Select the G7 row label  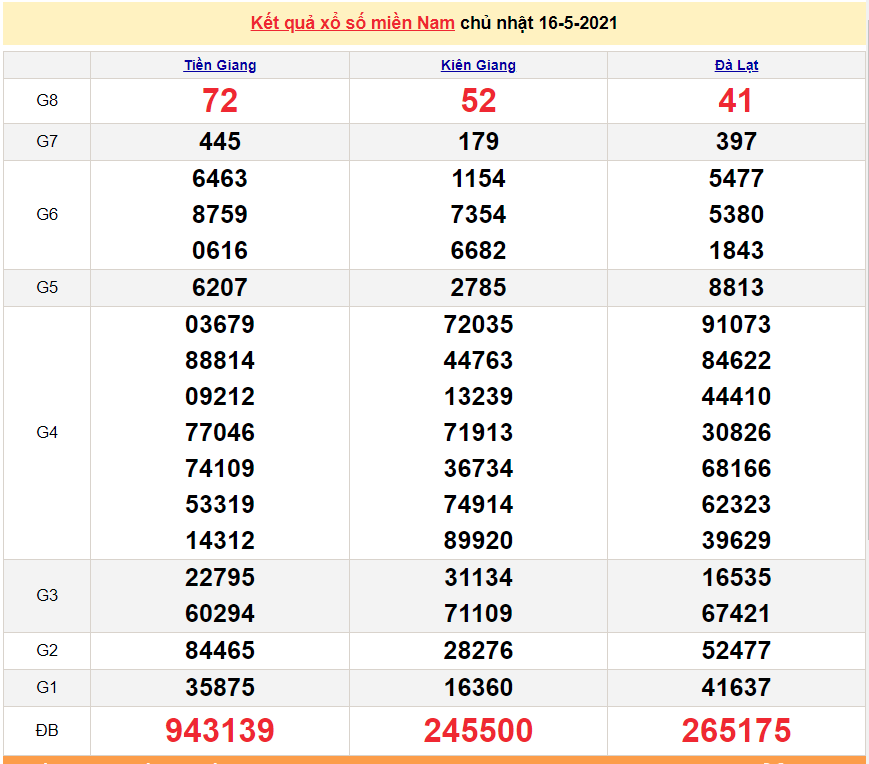pos(47,142)
